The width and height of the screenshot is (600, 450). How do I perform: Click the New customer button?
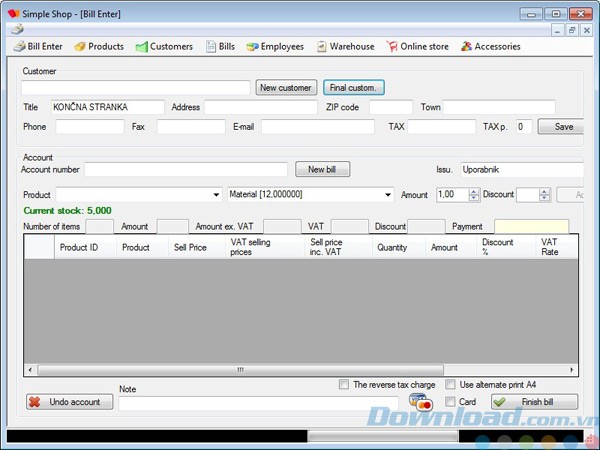click(286, 88)
